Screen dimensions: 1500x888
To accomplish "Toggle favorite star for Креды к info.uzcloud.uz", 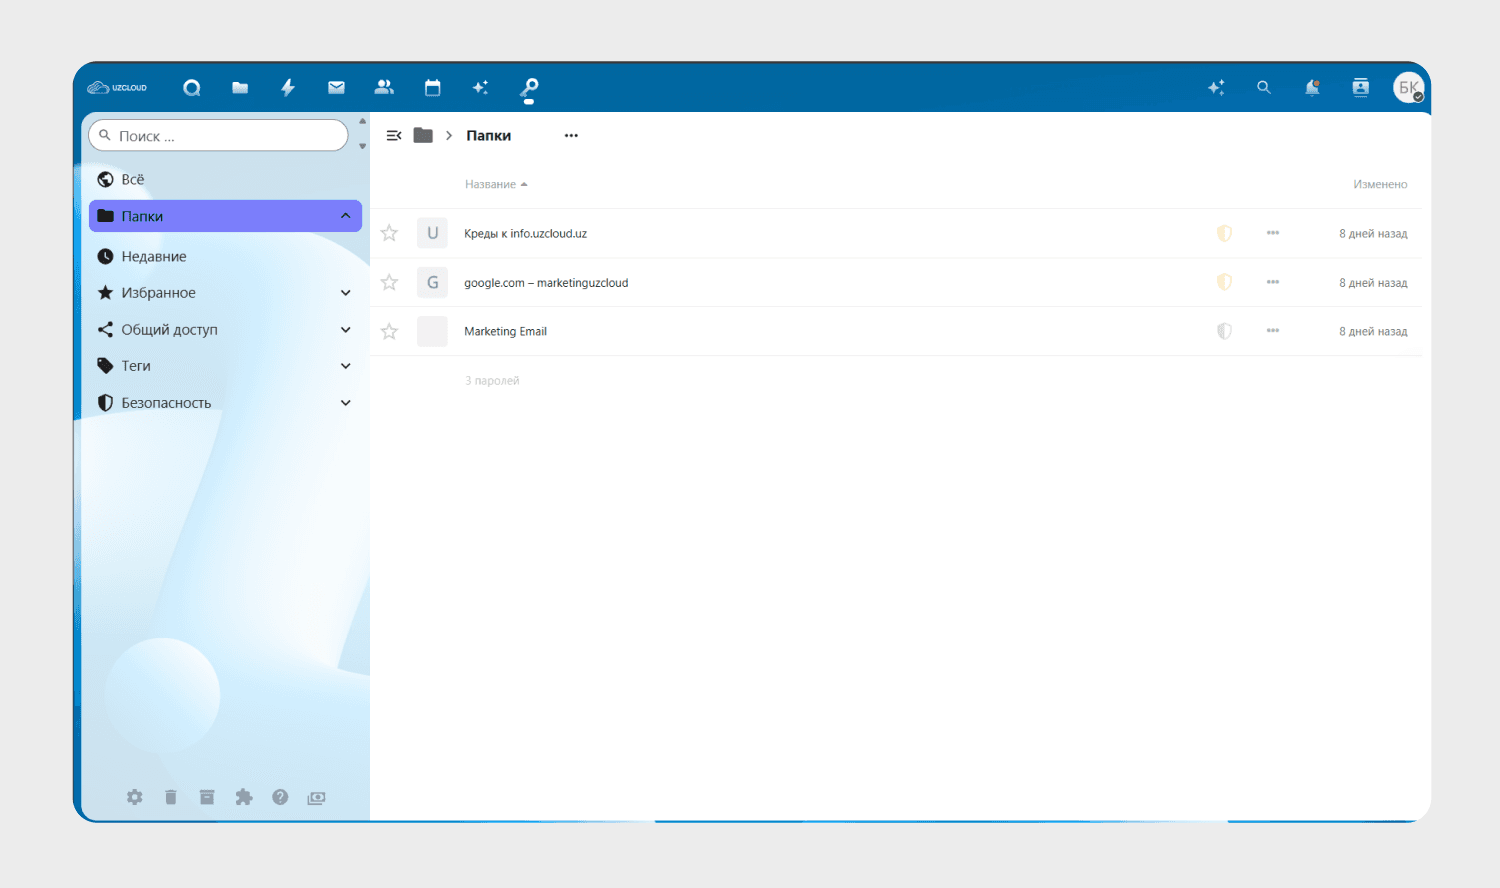I will pyautogui.click(x=390, y=234).
